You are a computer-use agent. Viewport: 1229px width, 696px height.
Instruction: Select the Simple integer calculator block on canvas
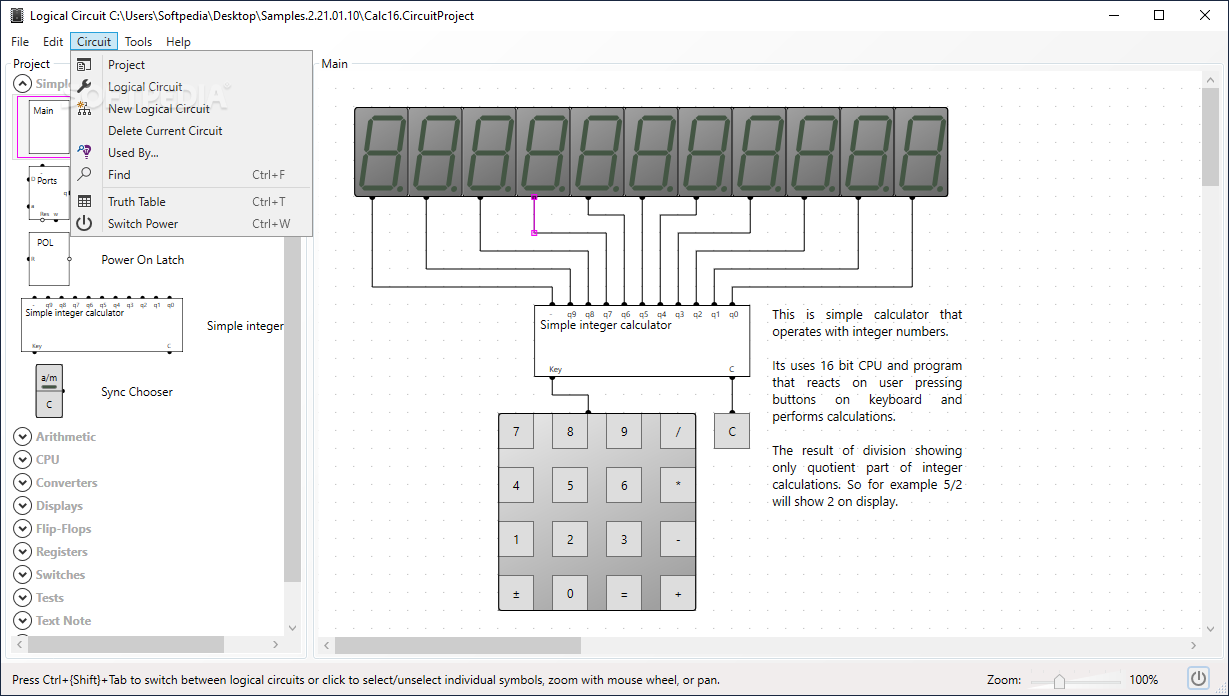642,341
